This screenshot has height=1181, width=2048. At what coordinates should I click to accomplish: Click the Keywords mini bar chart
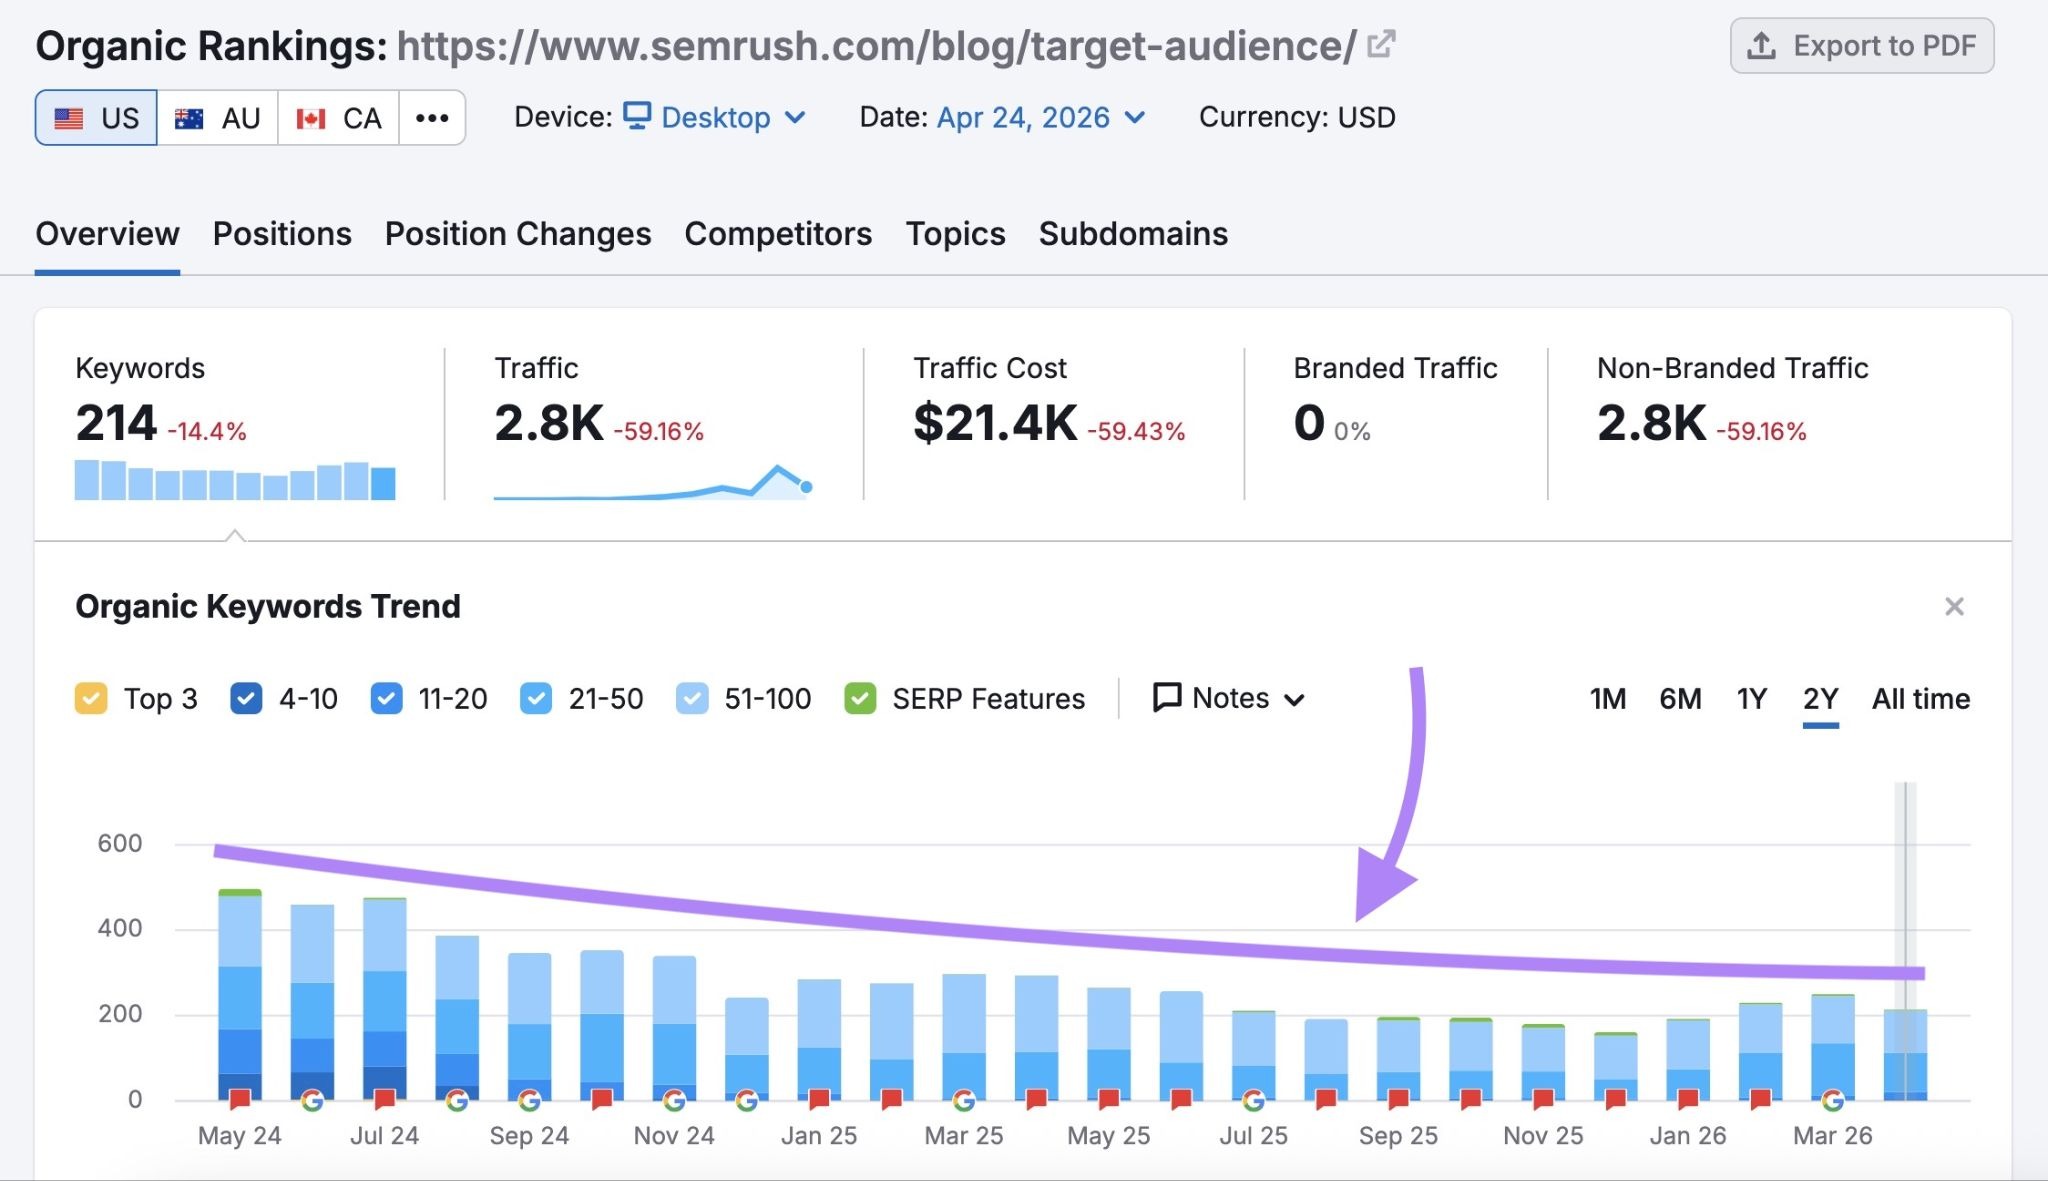click(x=235, y=480)
